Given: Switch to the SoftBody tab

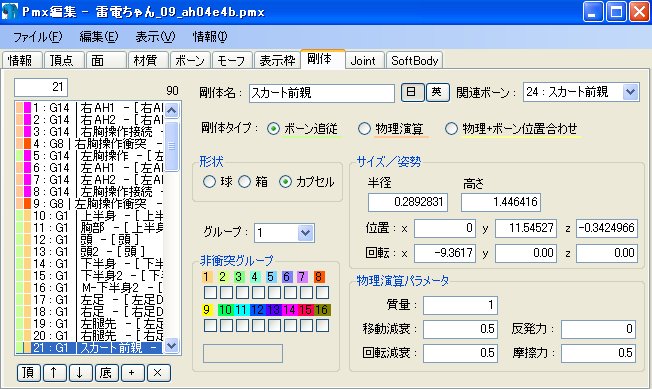Looking at the screenshot, I should click(414, 61).
